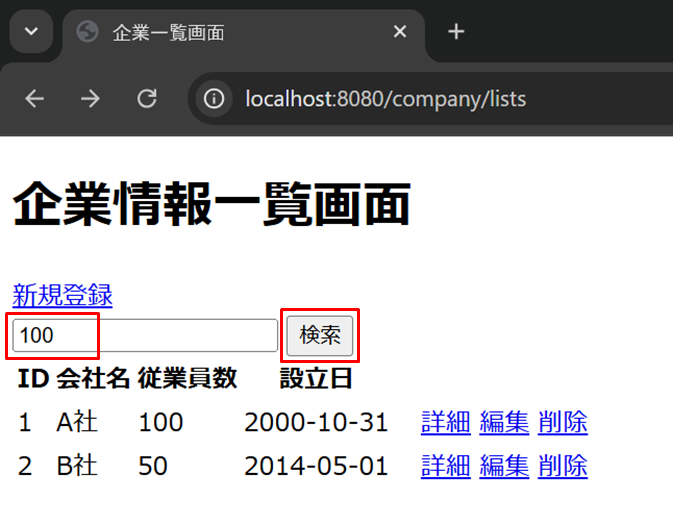Click the date 2014-05-01 cell

point(316,466)
